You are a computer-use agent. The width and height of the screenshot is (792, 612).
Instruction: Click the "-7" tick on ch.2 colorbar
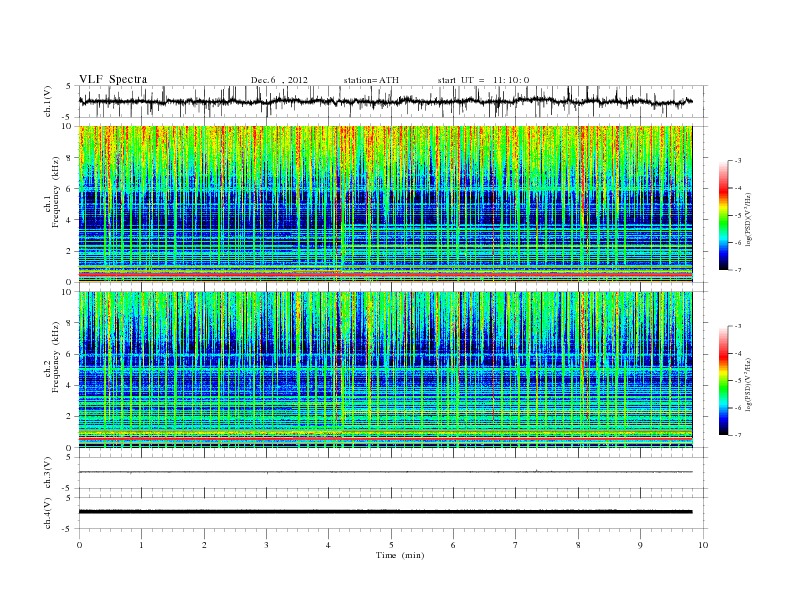(x=737, y=435)
